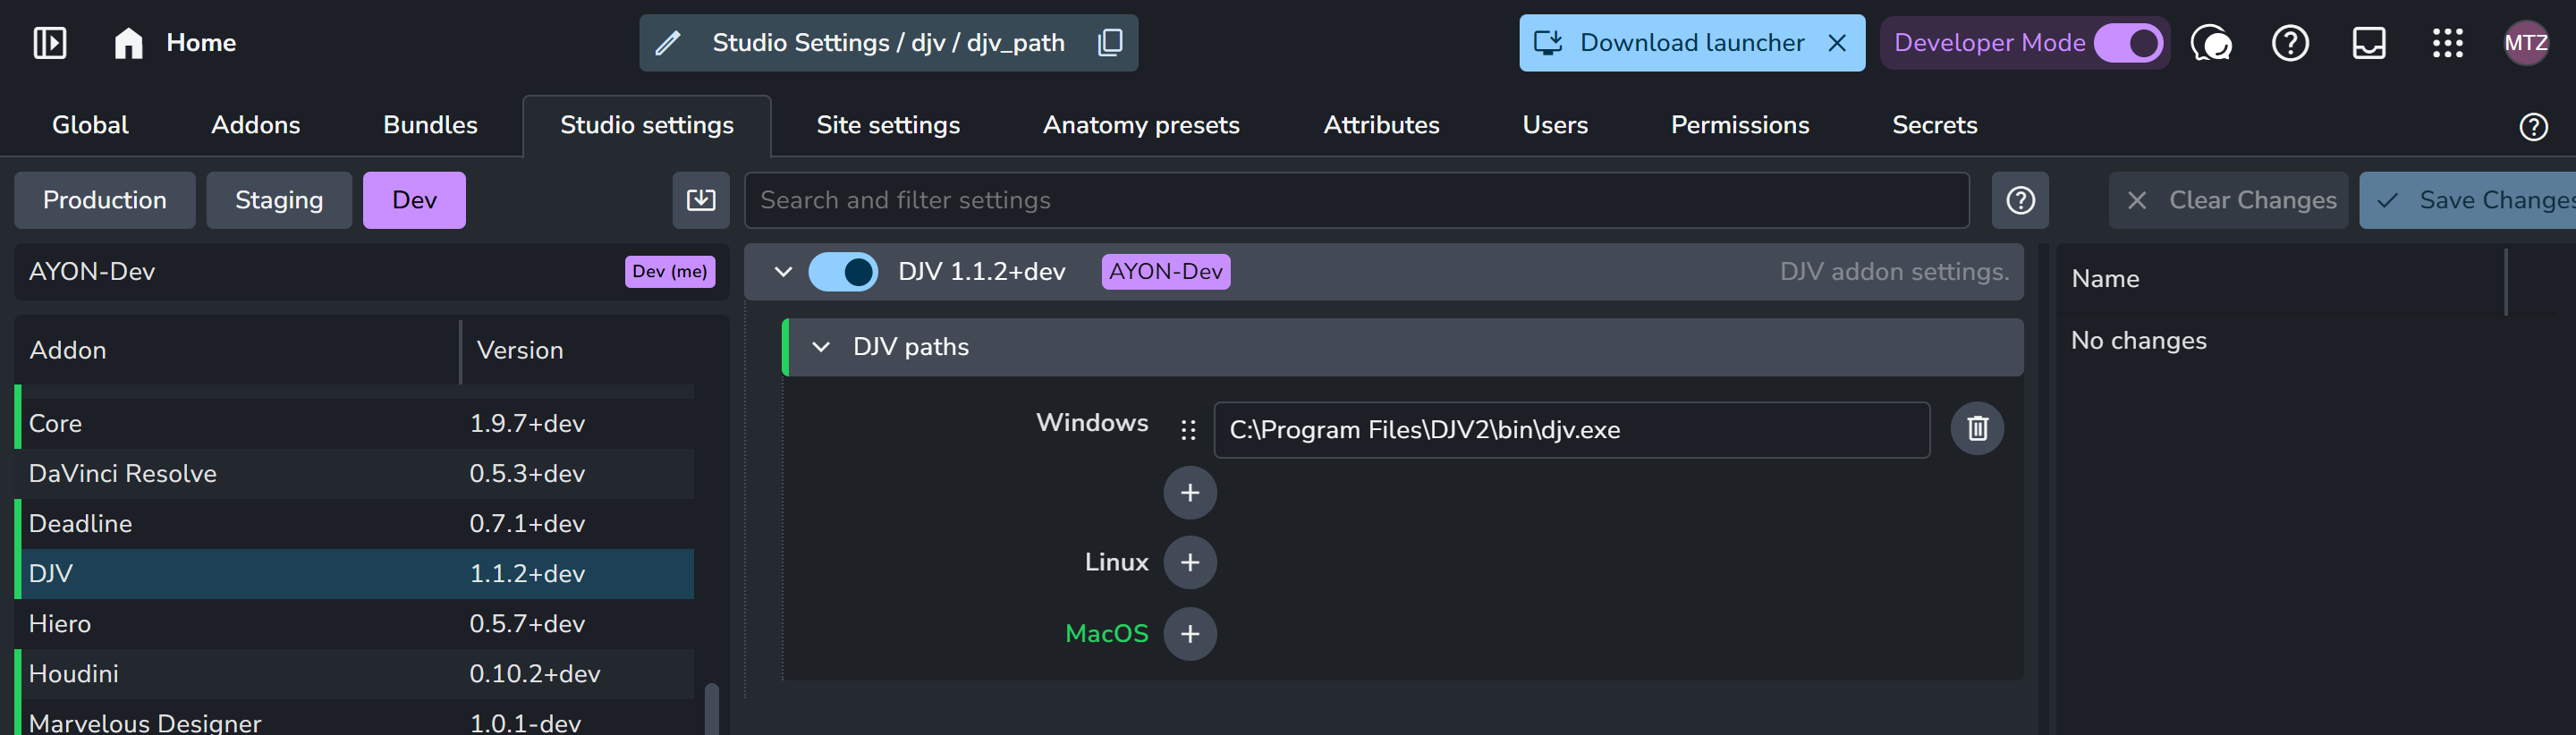Click the addon list scrollbar
The height and width of the screenshot is (735, 2576).
(712, 709)
